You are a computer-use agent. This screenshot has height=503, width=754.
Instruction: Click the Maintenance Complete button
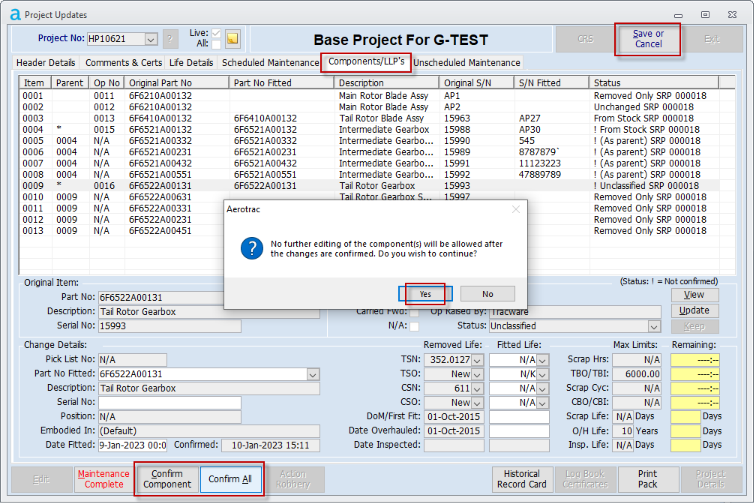tap(103, 479)
